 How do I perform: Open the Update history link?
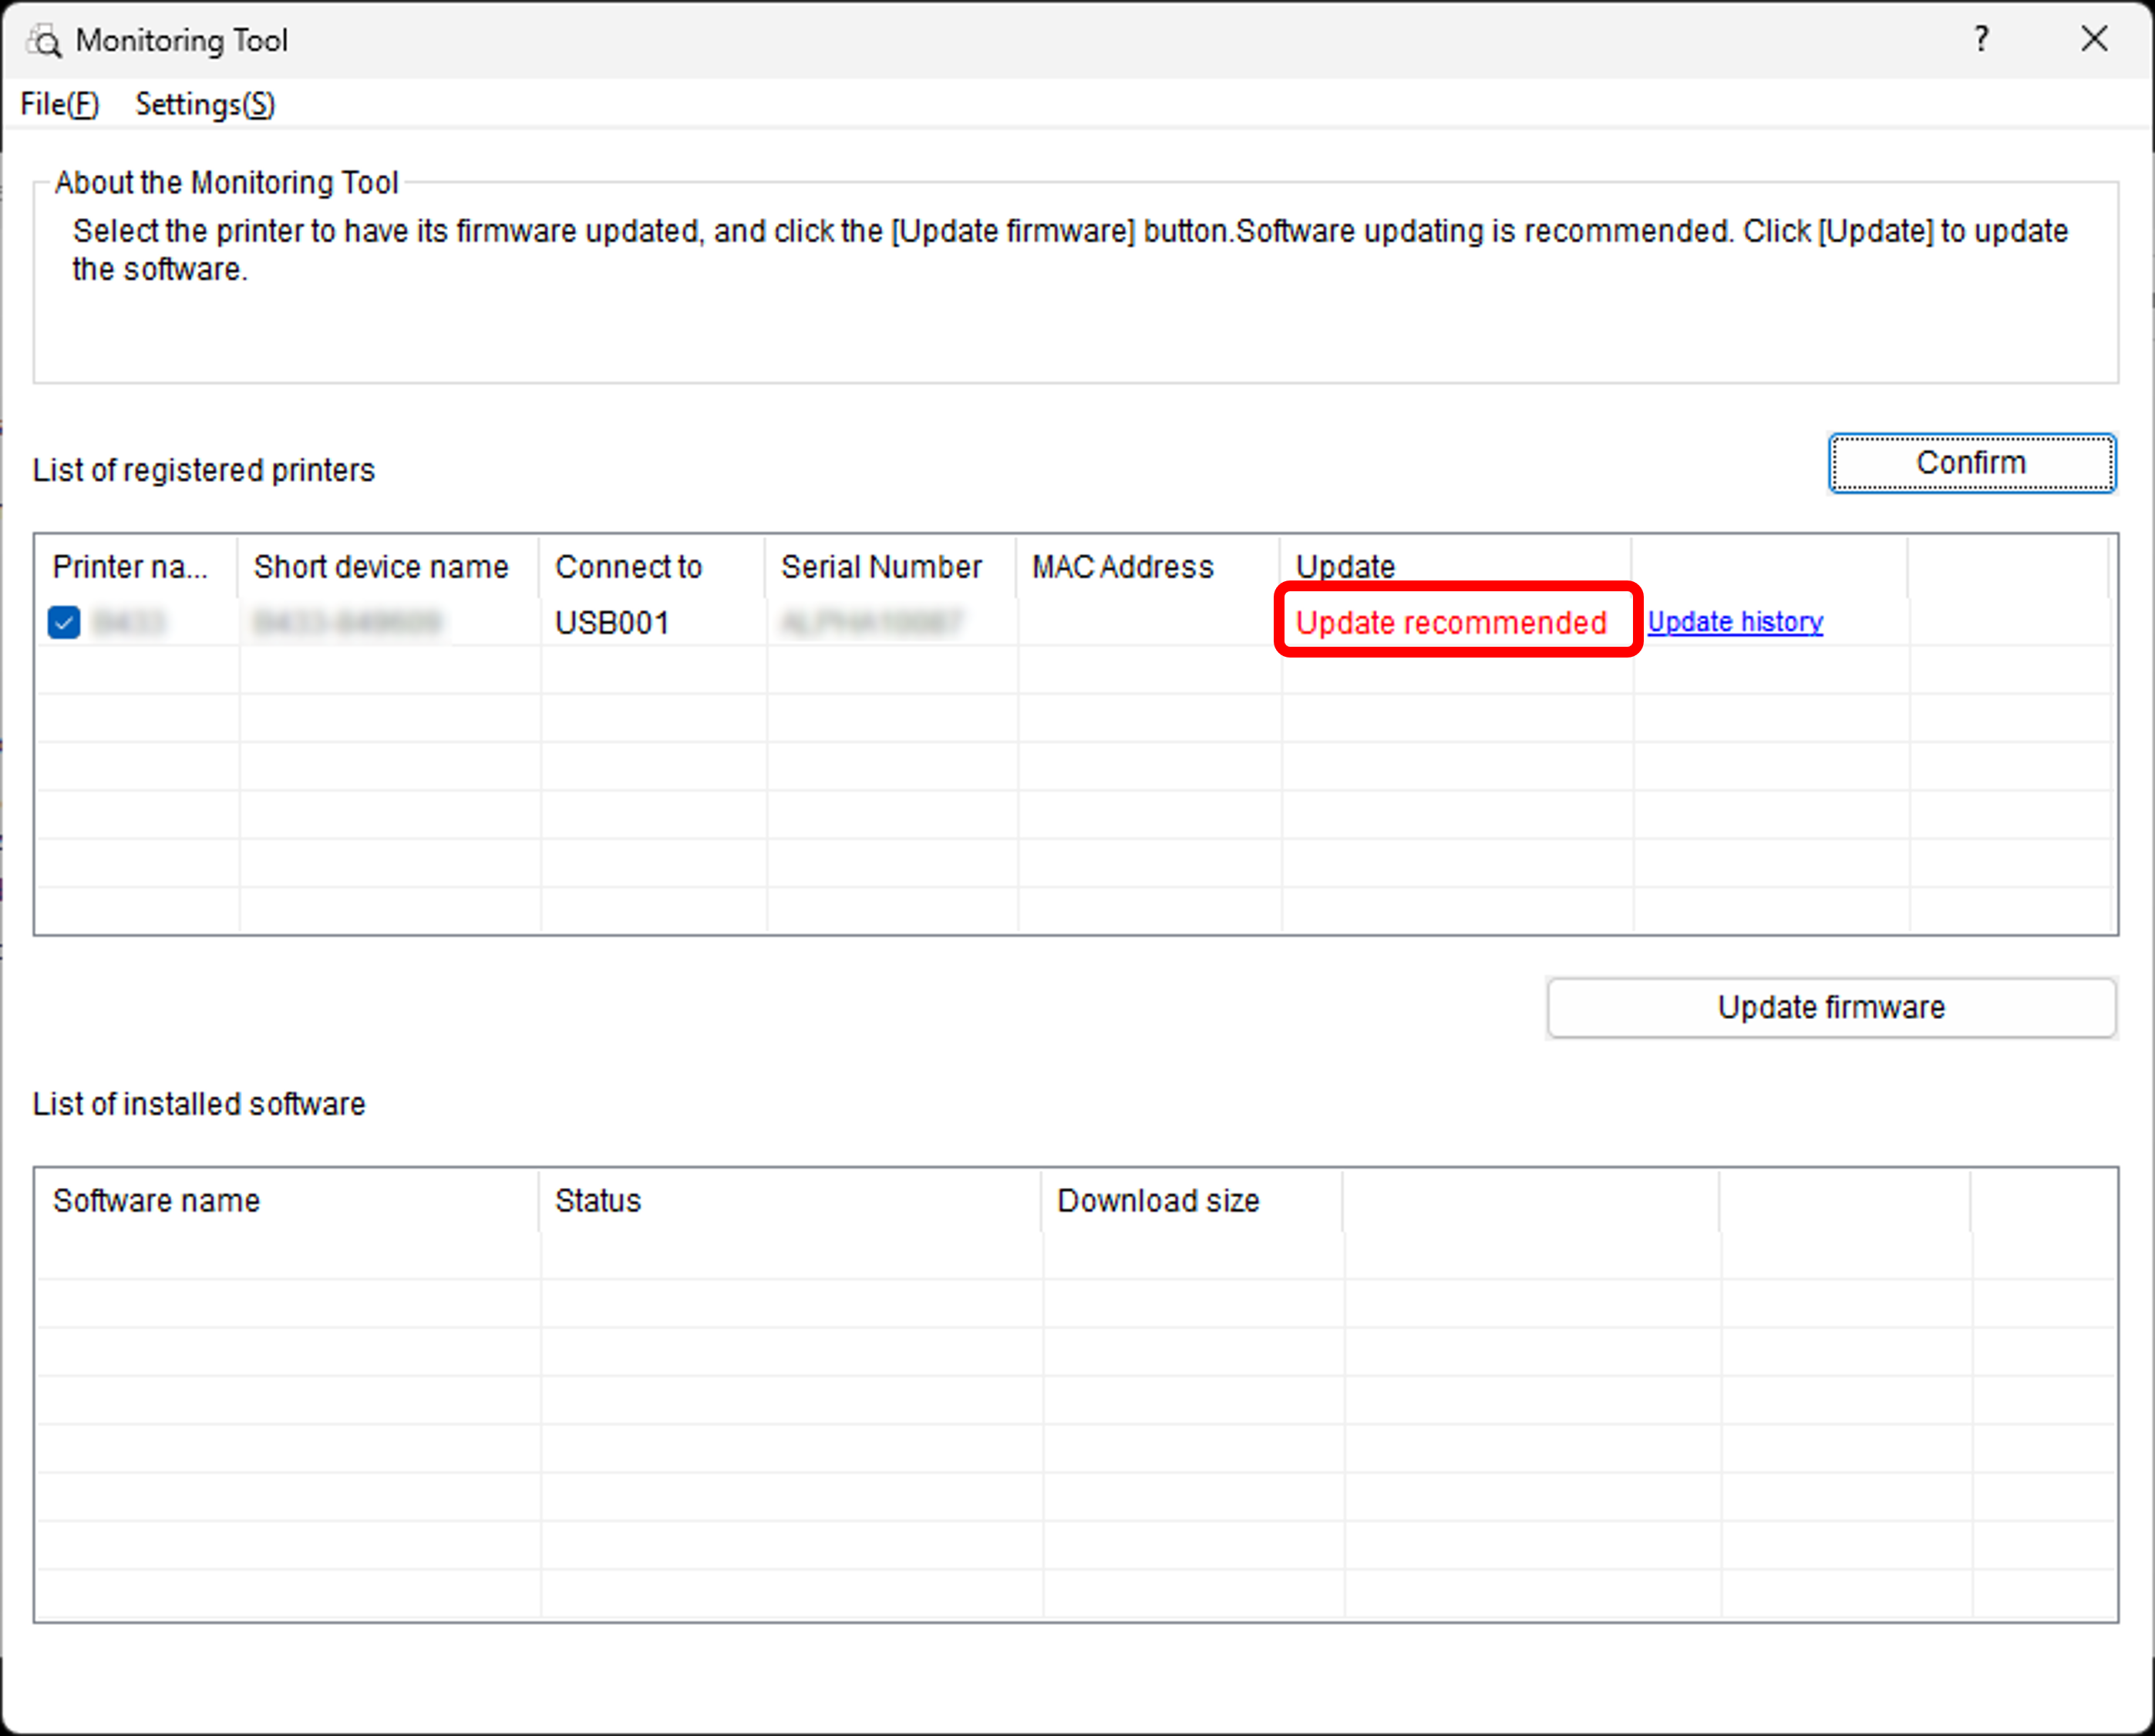click(x=1735, y=622)
